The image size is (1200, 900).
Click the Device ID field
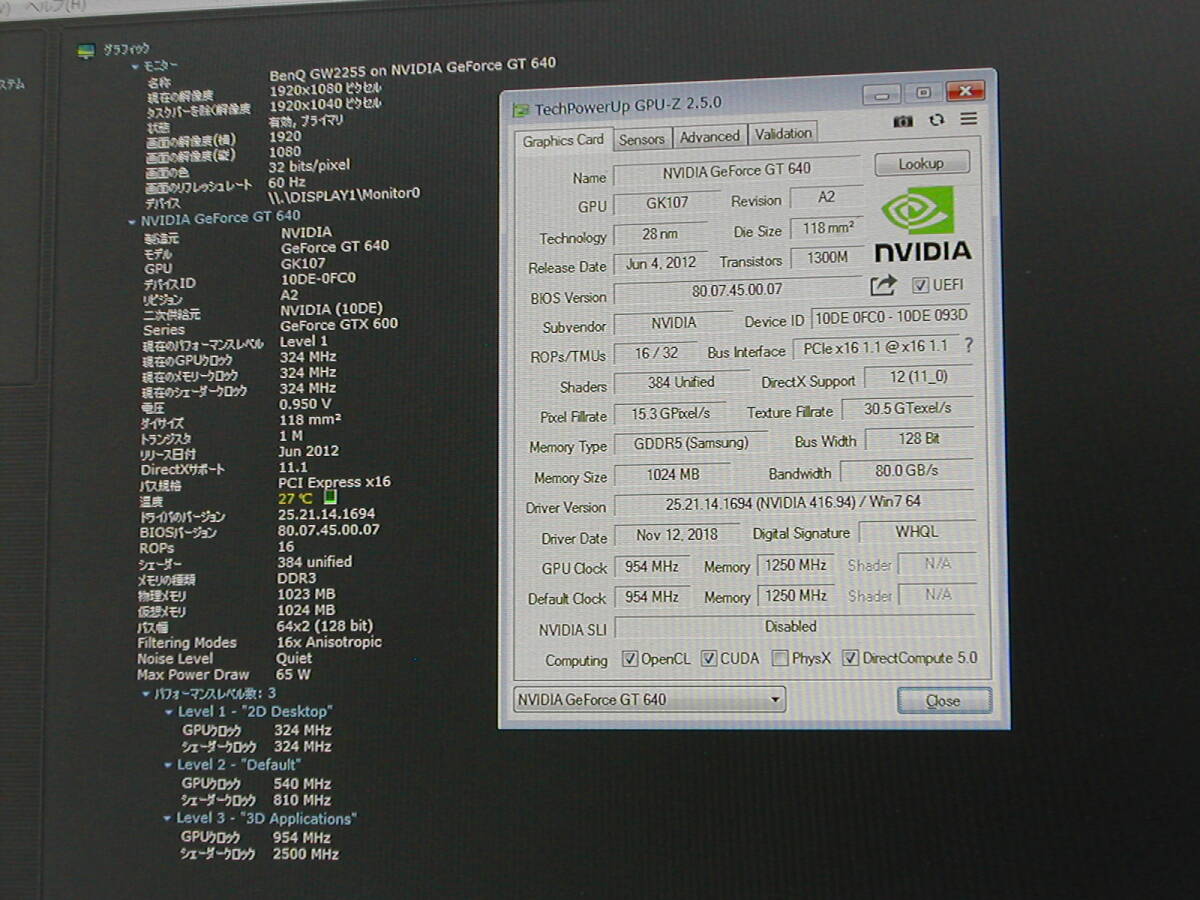(x=892, y=318)
